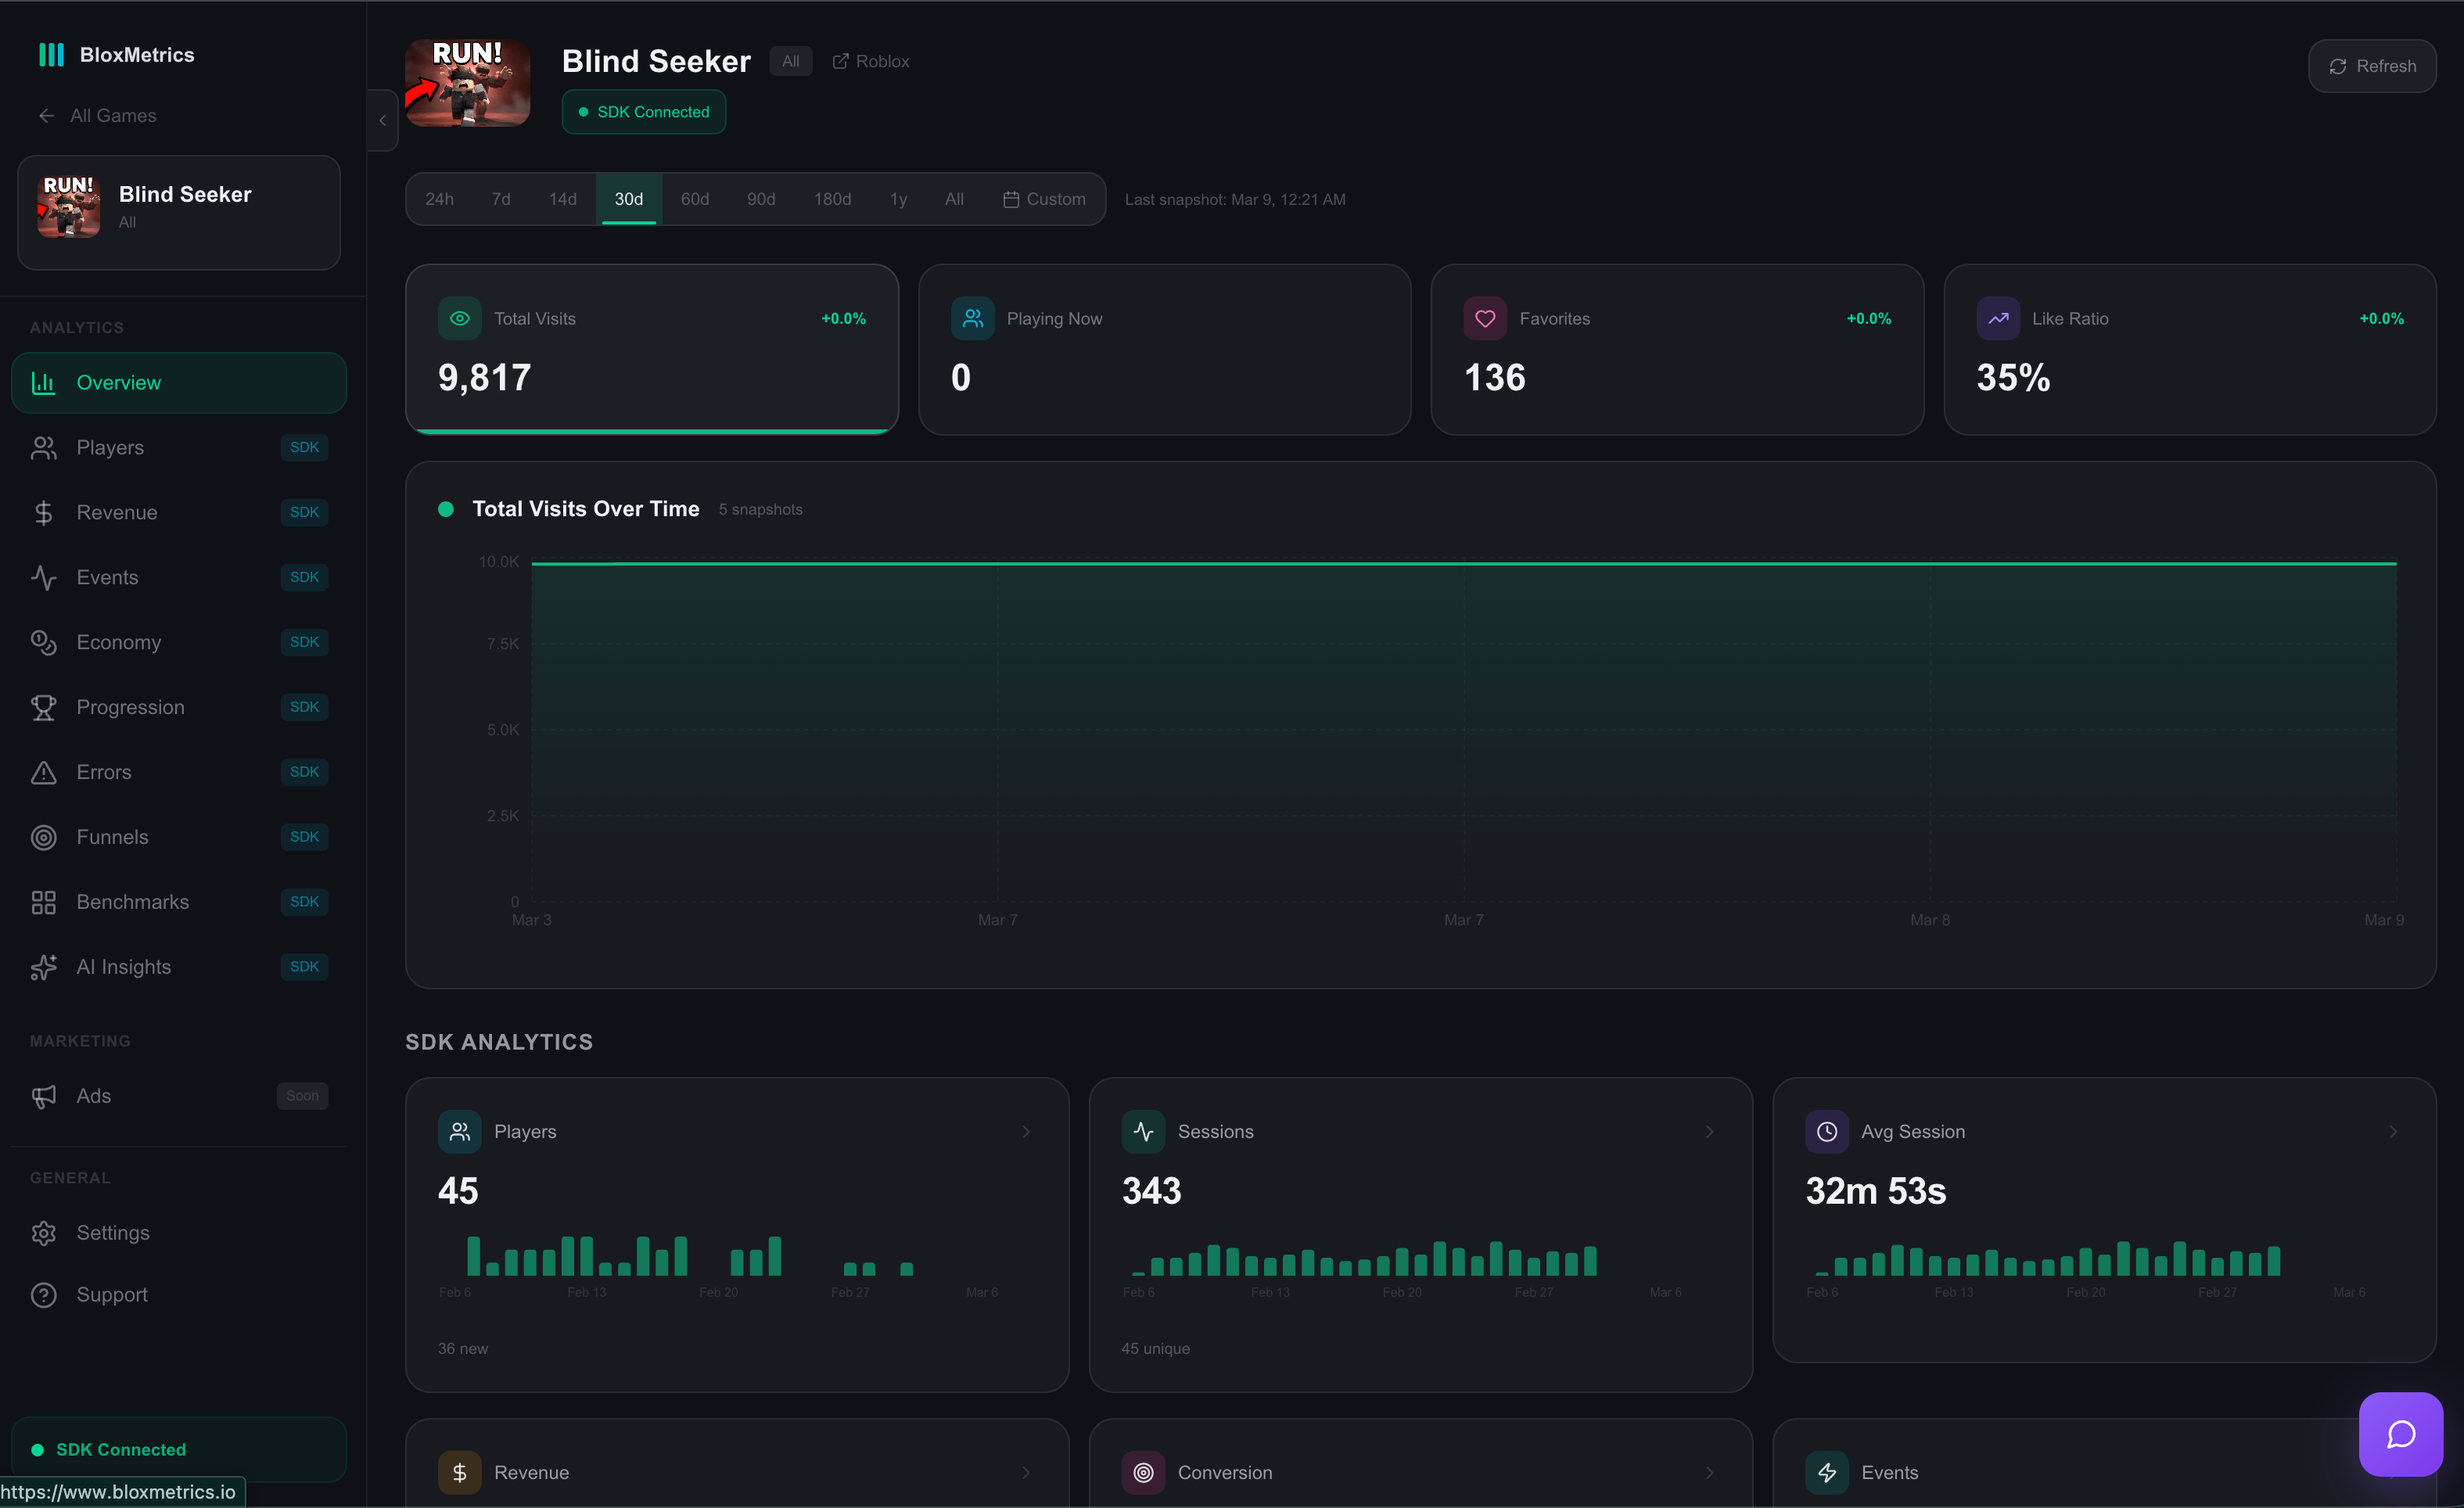This screenshot has width=2464, height=1508.
Task: Click the Settings gear icon
Action: 44,1233
